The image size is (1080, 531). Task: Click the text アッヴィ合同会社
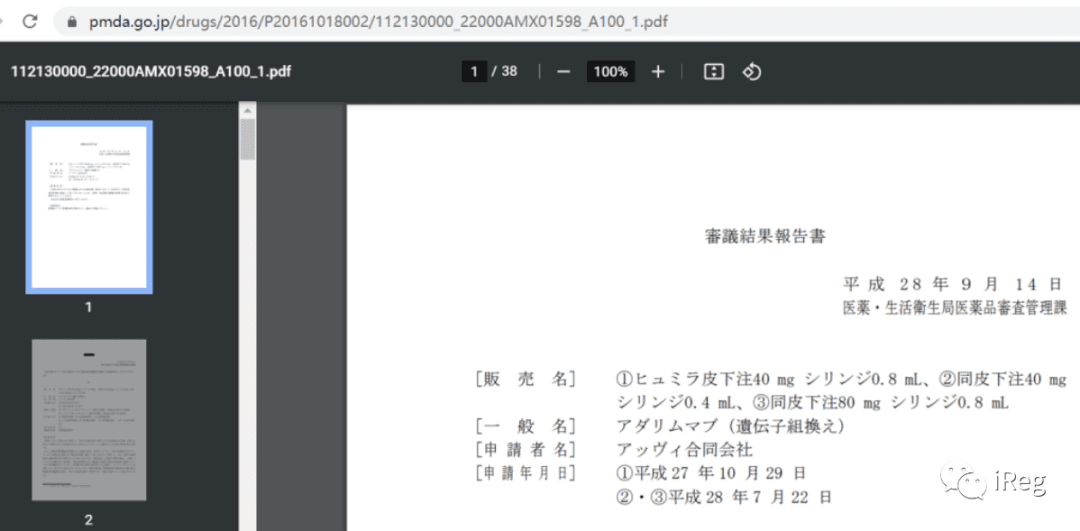[685, 450]
